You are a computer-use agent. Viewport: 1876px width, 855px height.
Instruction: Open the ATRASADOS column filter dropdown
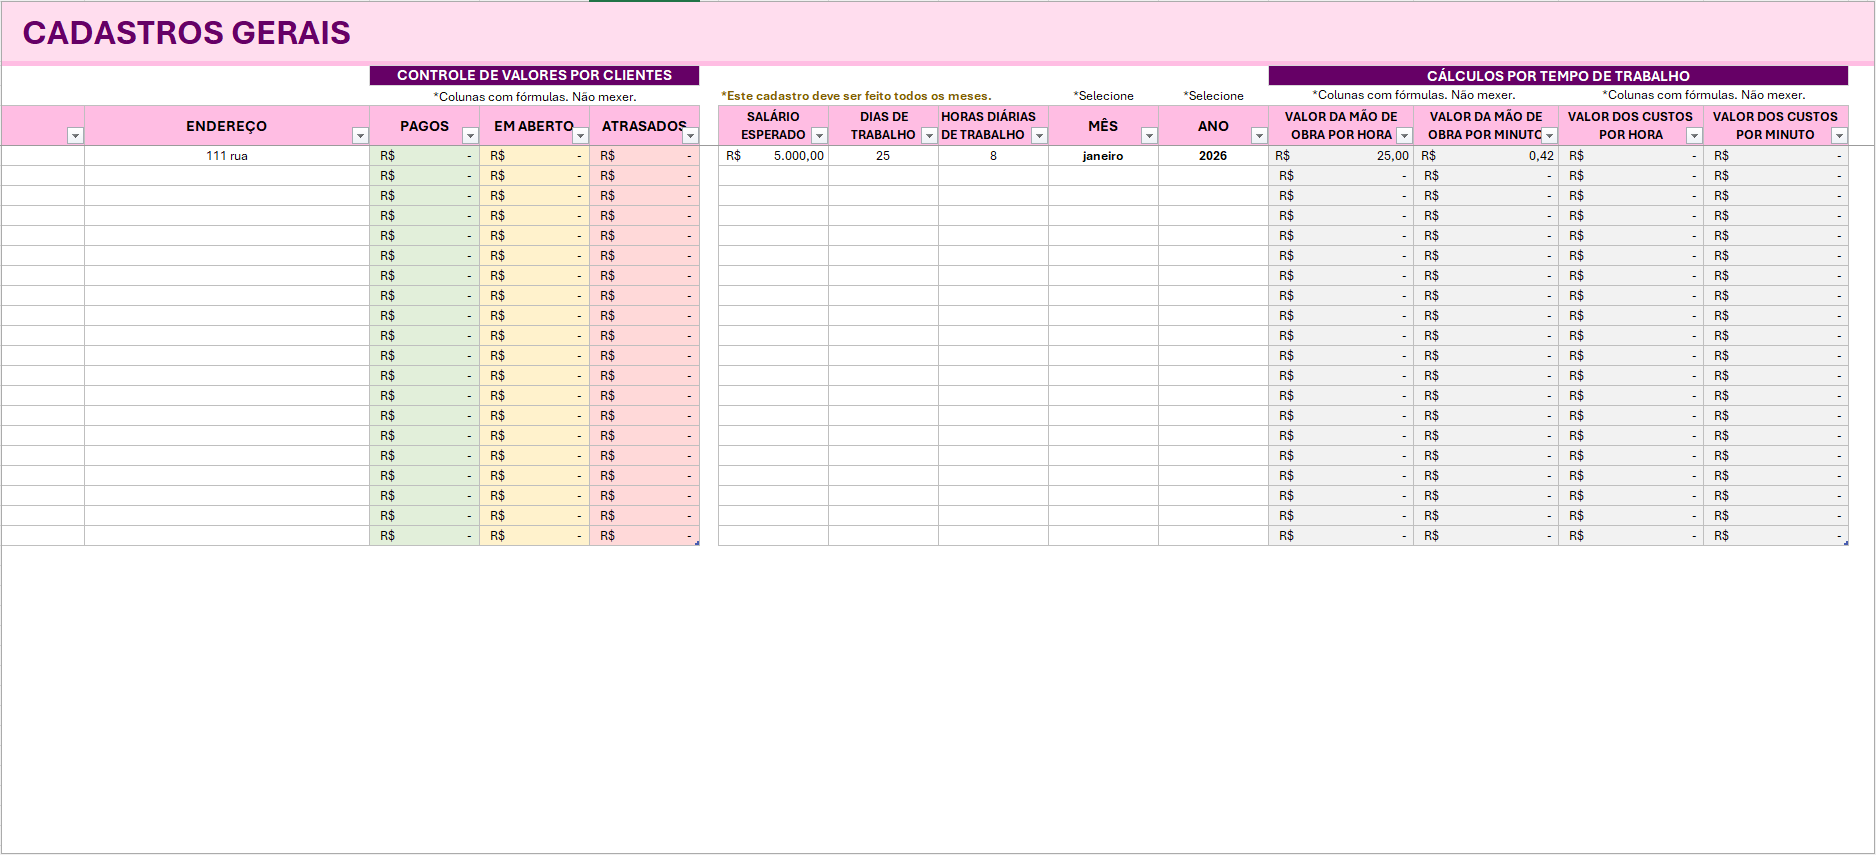690,136
